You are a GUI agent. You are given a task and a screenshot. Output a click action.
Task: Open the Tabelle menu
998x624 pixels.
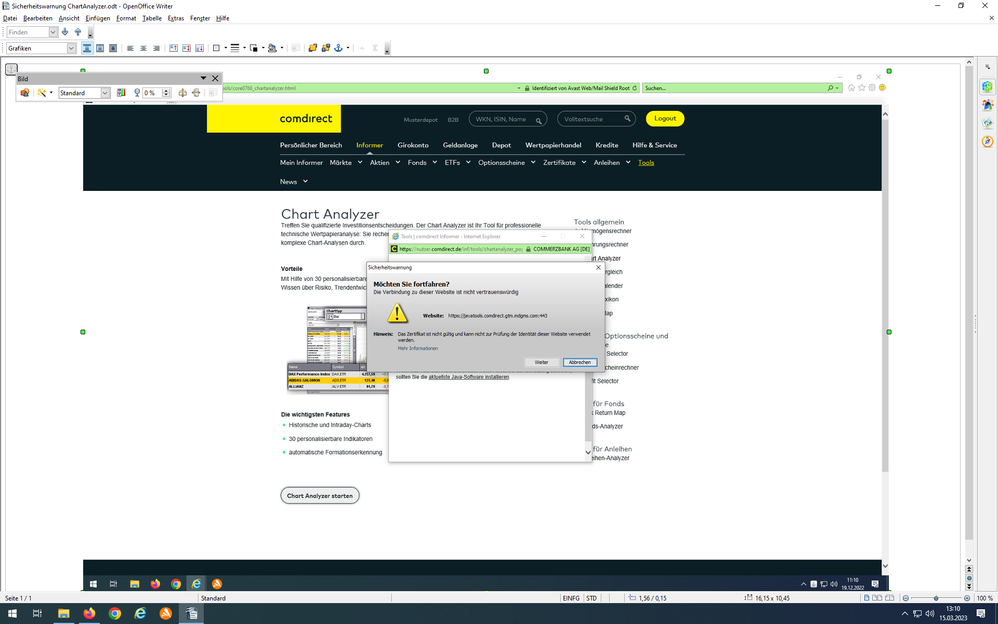pyautogui.click(x=151, y=18)
